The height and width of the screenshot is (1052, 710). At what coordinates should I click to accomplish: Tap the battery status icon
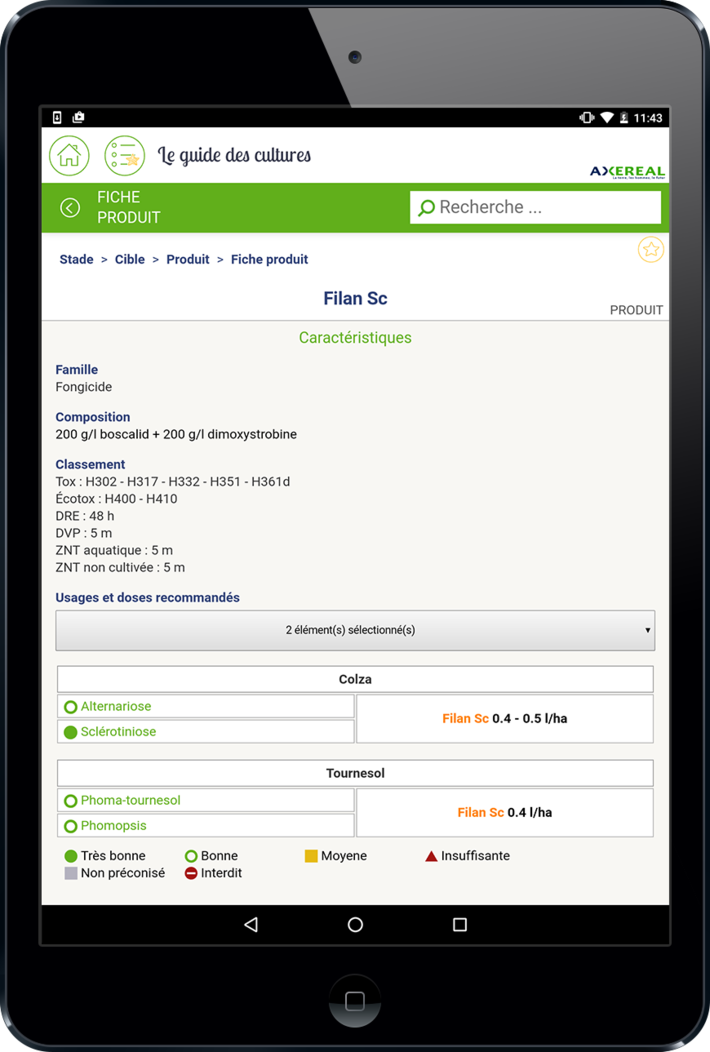[623, 117]
